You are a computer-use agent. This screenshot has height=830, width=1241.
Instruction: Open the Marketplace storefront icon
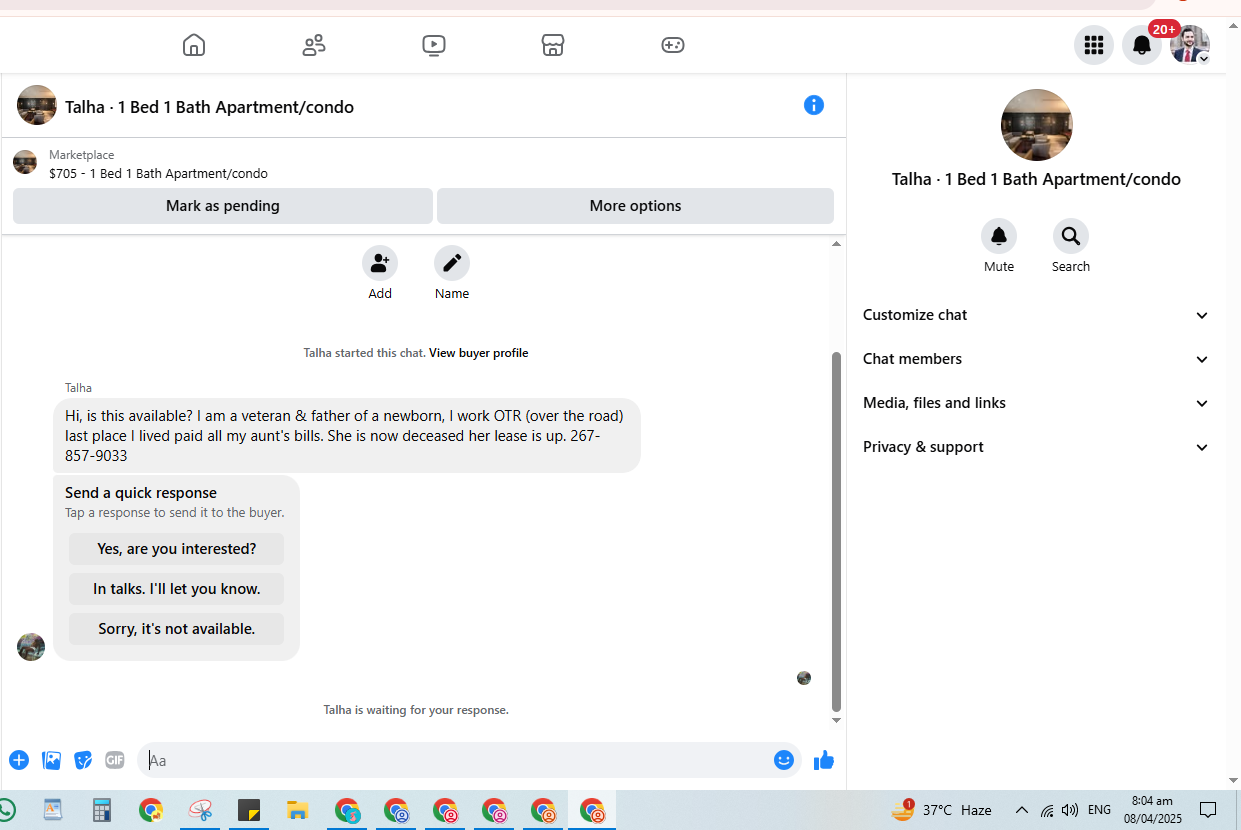(x=553, y=45)
